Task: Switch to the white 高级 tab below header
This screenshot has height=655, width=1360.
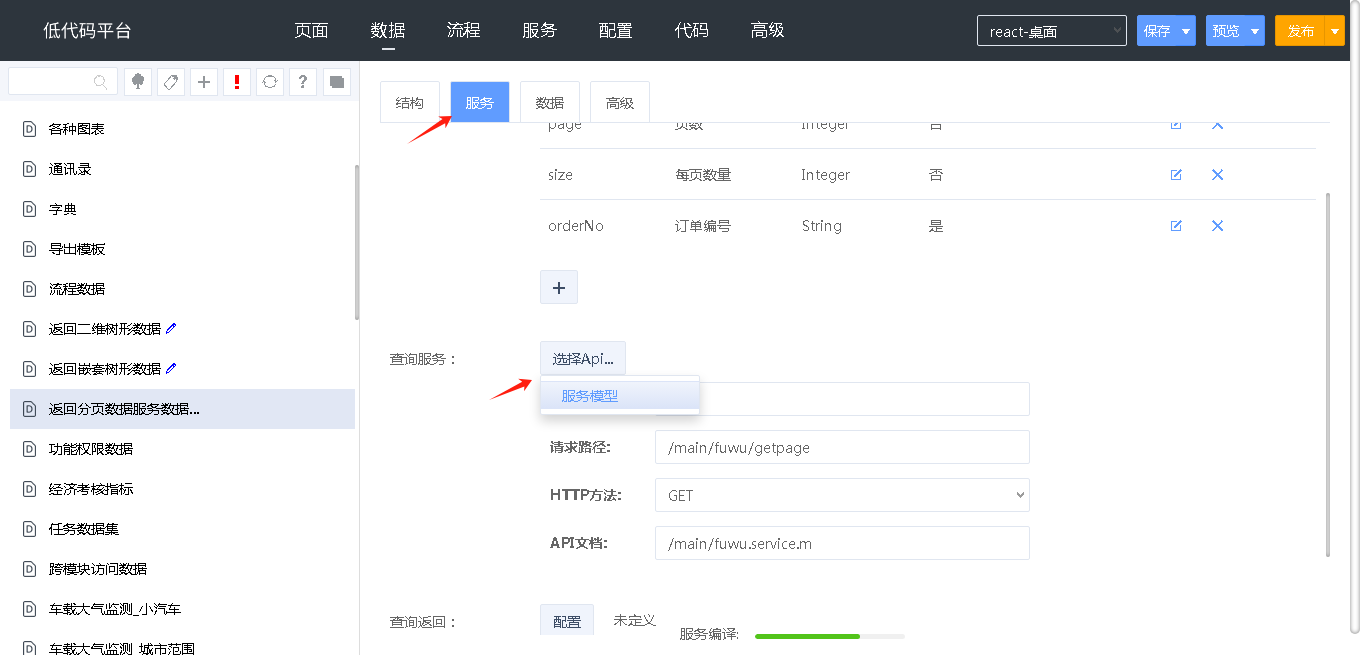Action: point(620,102)
